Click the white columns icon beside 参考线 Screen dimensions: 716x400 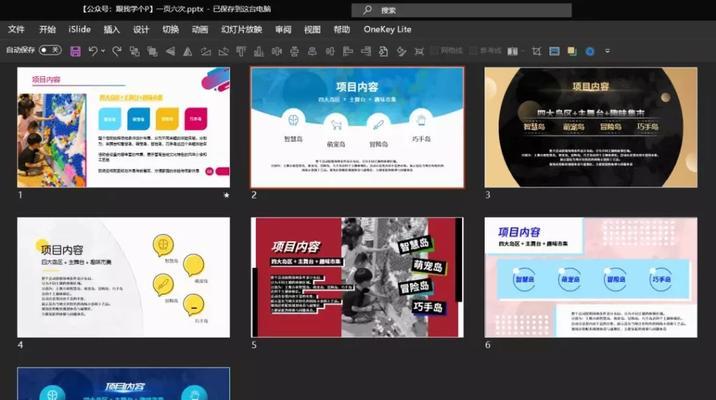click(513, 51)
